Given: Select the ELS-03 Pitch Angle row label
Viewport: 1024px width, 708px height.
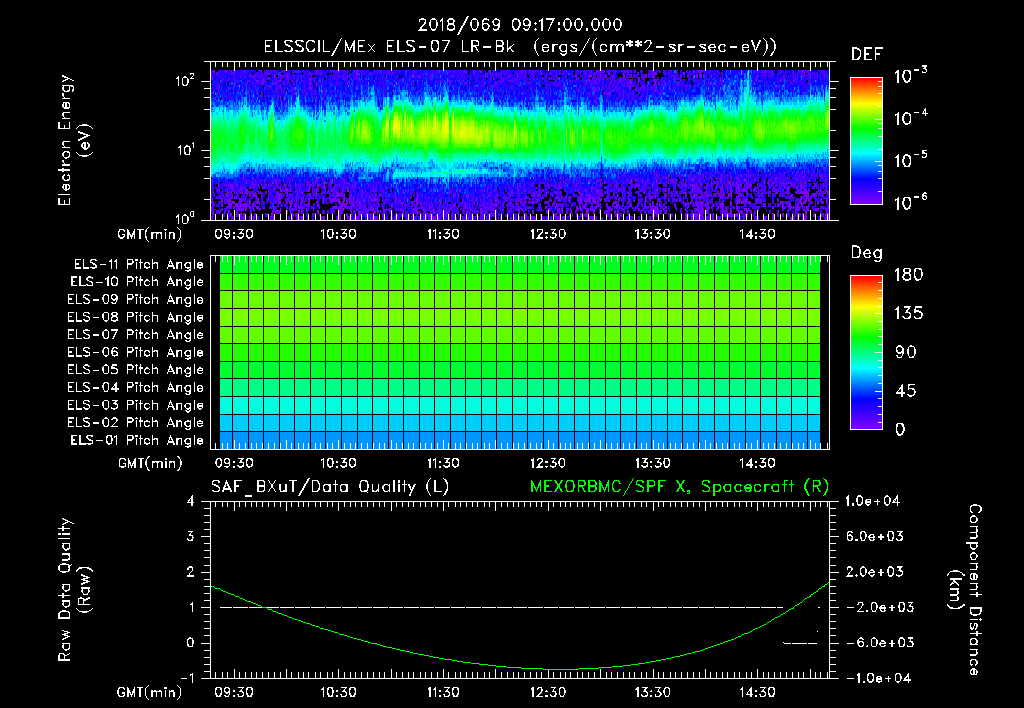Looking at the screenshot, I should 136,405.
